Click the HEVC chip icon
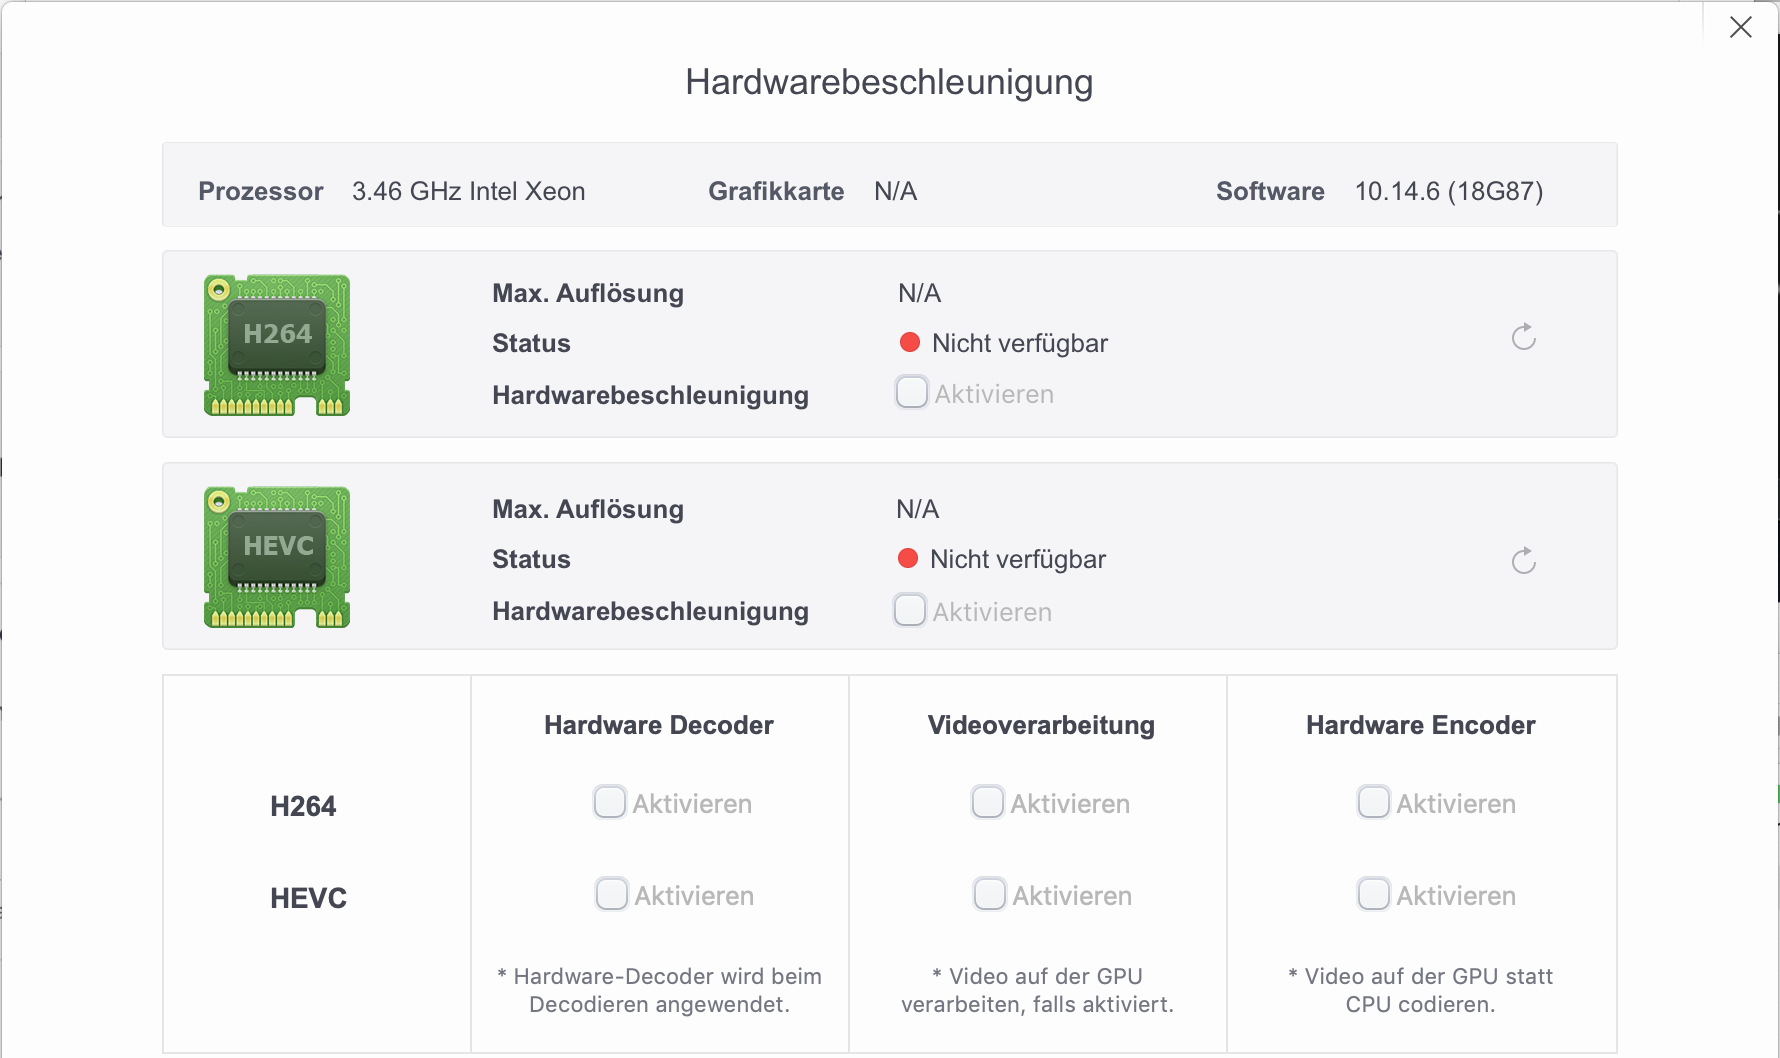 (277, 556)
